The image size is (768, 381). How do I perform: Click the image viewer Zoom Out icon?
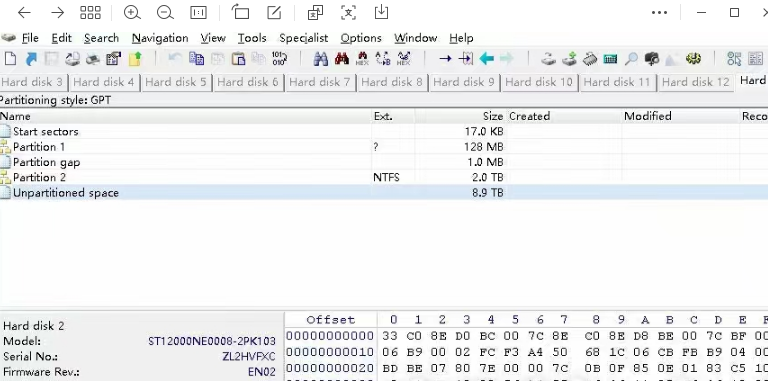pos(165,13)
